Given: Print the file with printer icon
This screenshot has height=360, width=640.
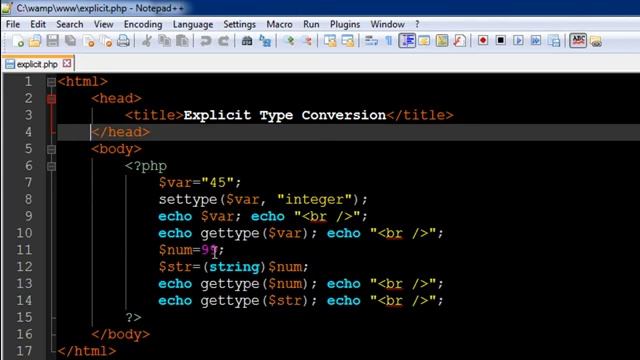Looking at the screenshot, I should click(x=124, y=41).
